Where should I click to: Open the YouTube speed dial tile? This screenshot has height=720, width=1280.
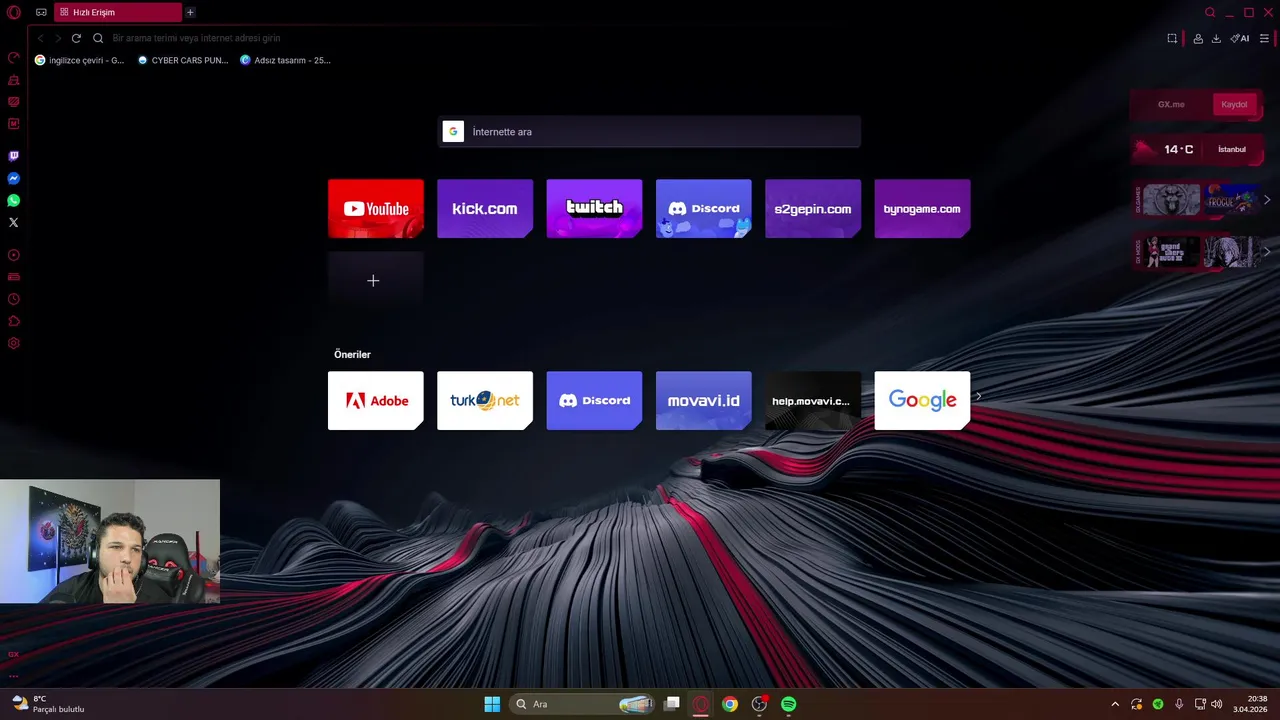pos(376,209)
